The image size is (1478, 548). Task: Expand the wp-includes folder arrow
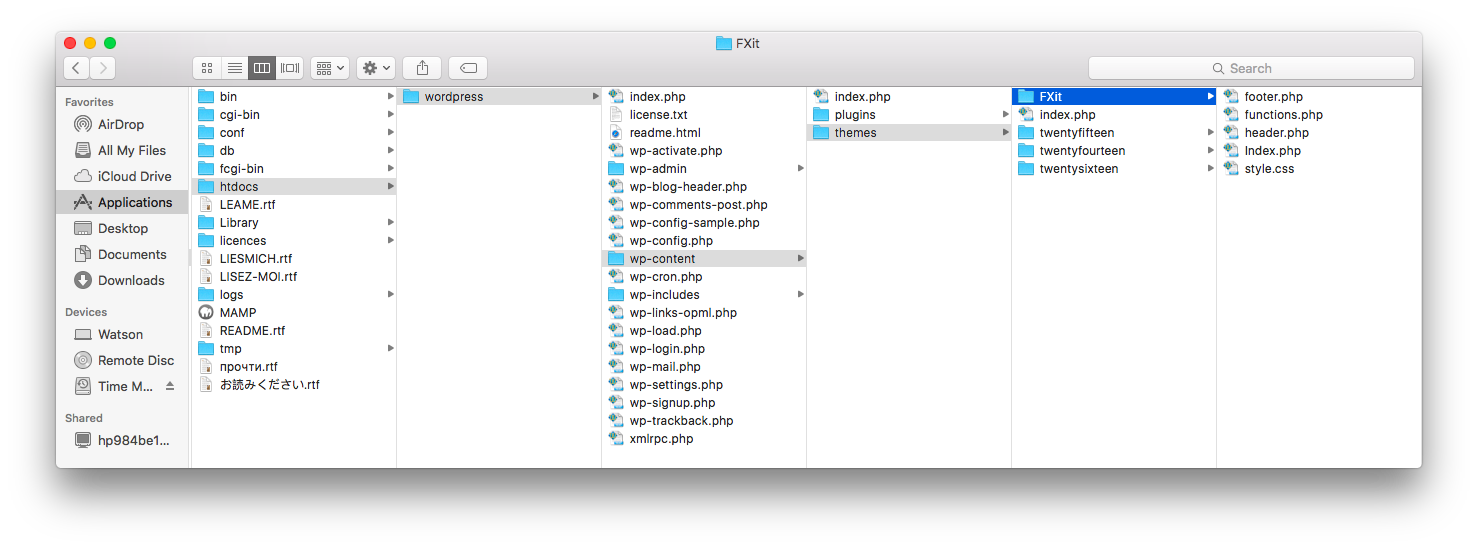[801, 295]
